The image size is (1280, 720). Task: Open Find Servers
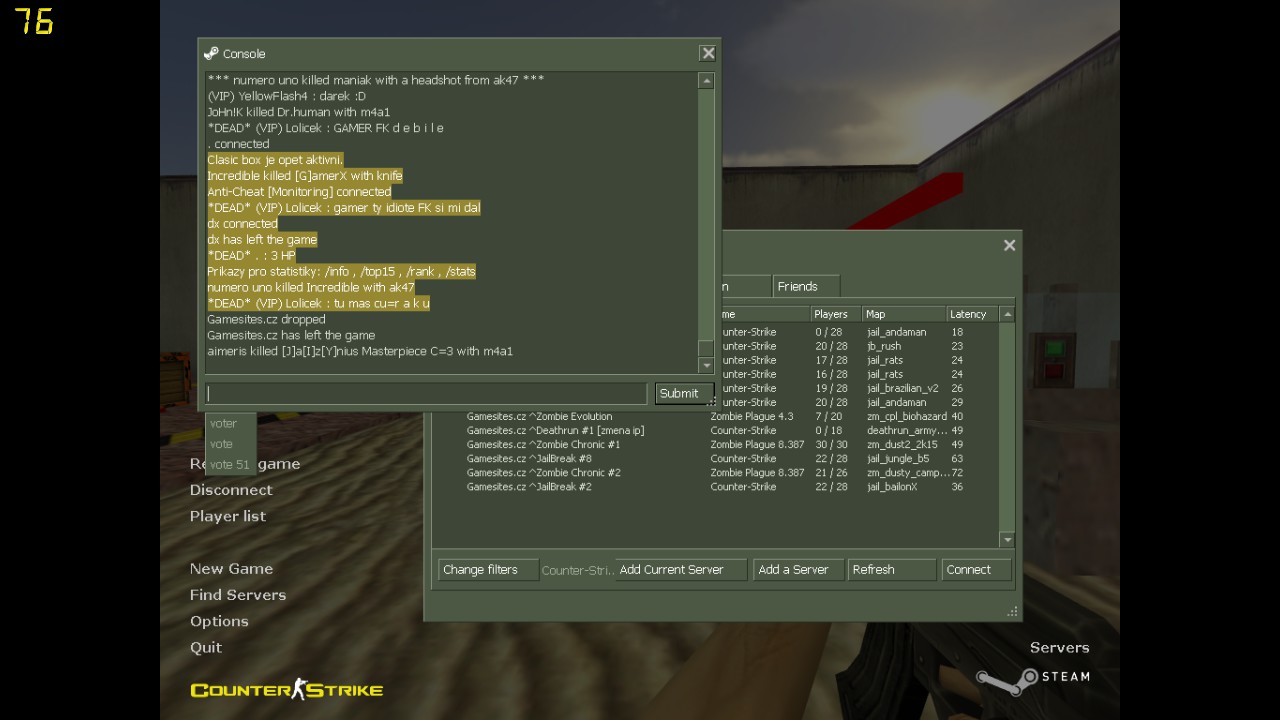coord(238,594)
